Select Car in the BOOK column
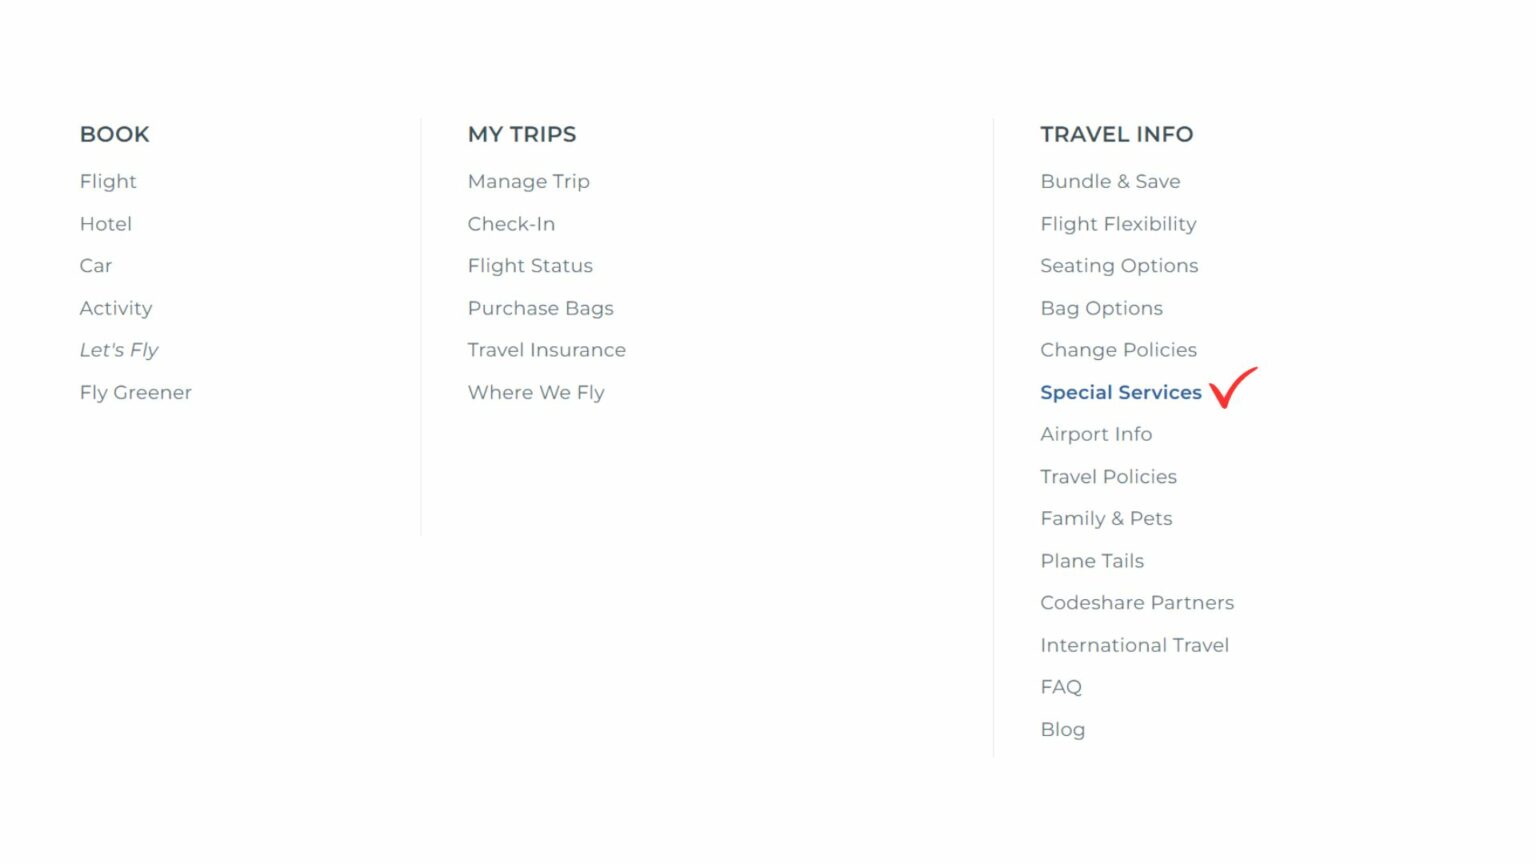 pos(96,265)
